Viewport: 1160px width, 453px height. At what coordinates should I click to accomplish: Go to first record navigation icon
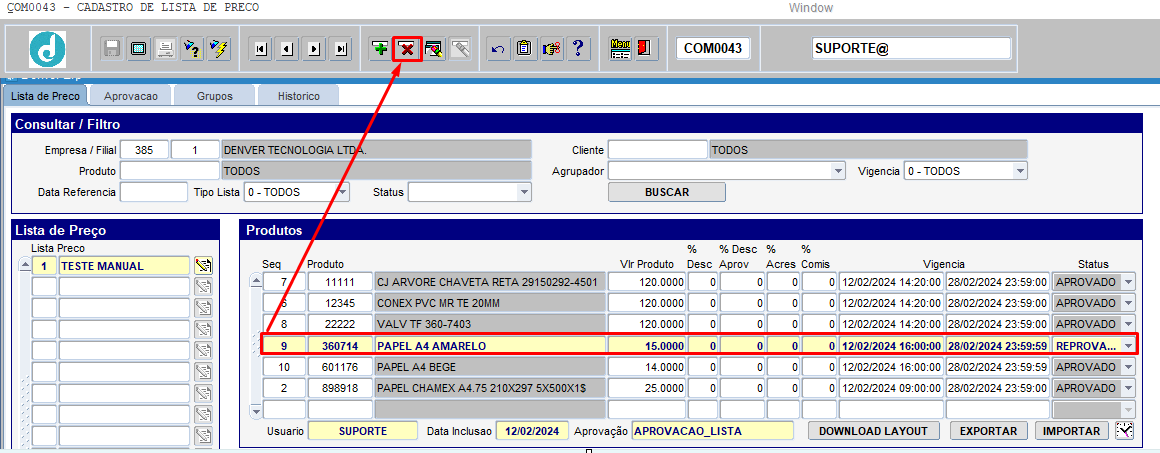click(x=260, y=49)
